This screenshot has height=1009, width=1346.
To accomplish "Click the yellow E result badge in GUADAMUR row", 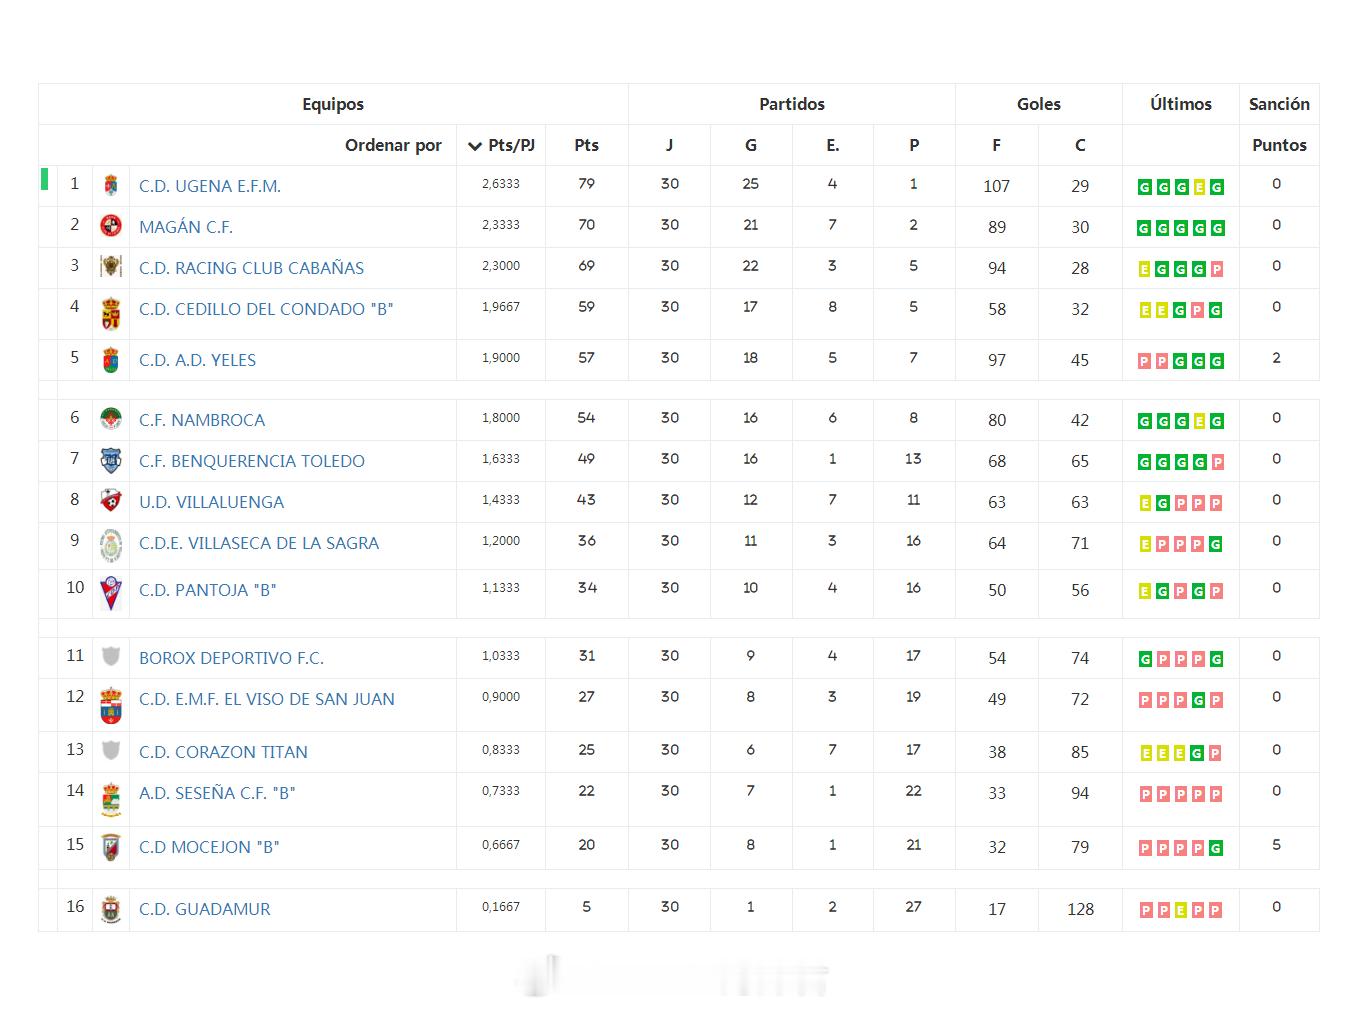I will tap(1181, 910).
